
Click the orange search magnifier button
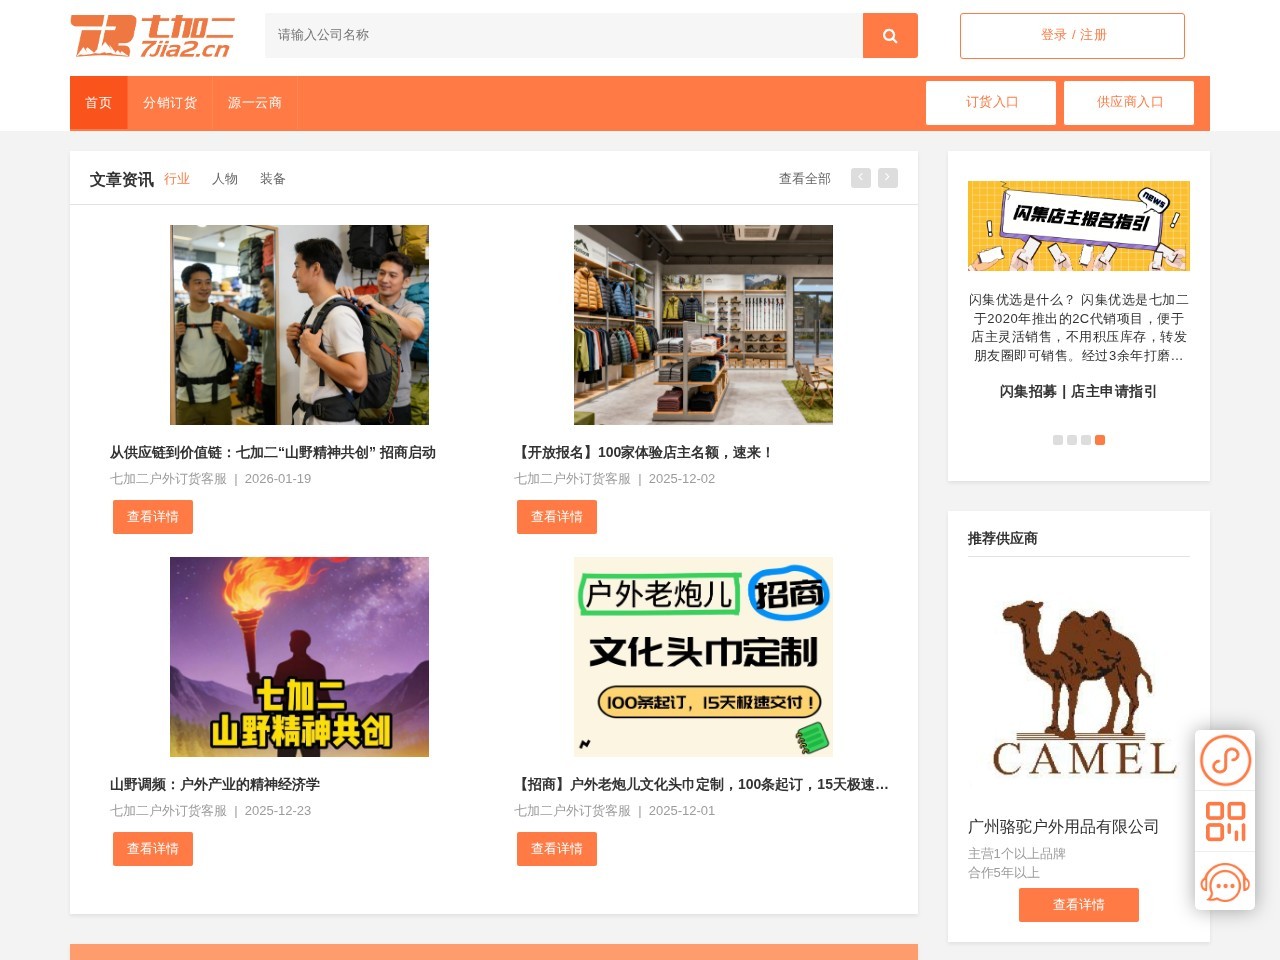890,35
